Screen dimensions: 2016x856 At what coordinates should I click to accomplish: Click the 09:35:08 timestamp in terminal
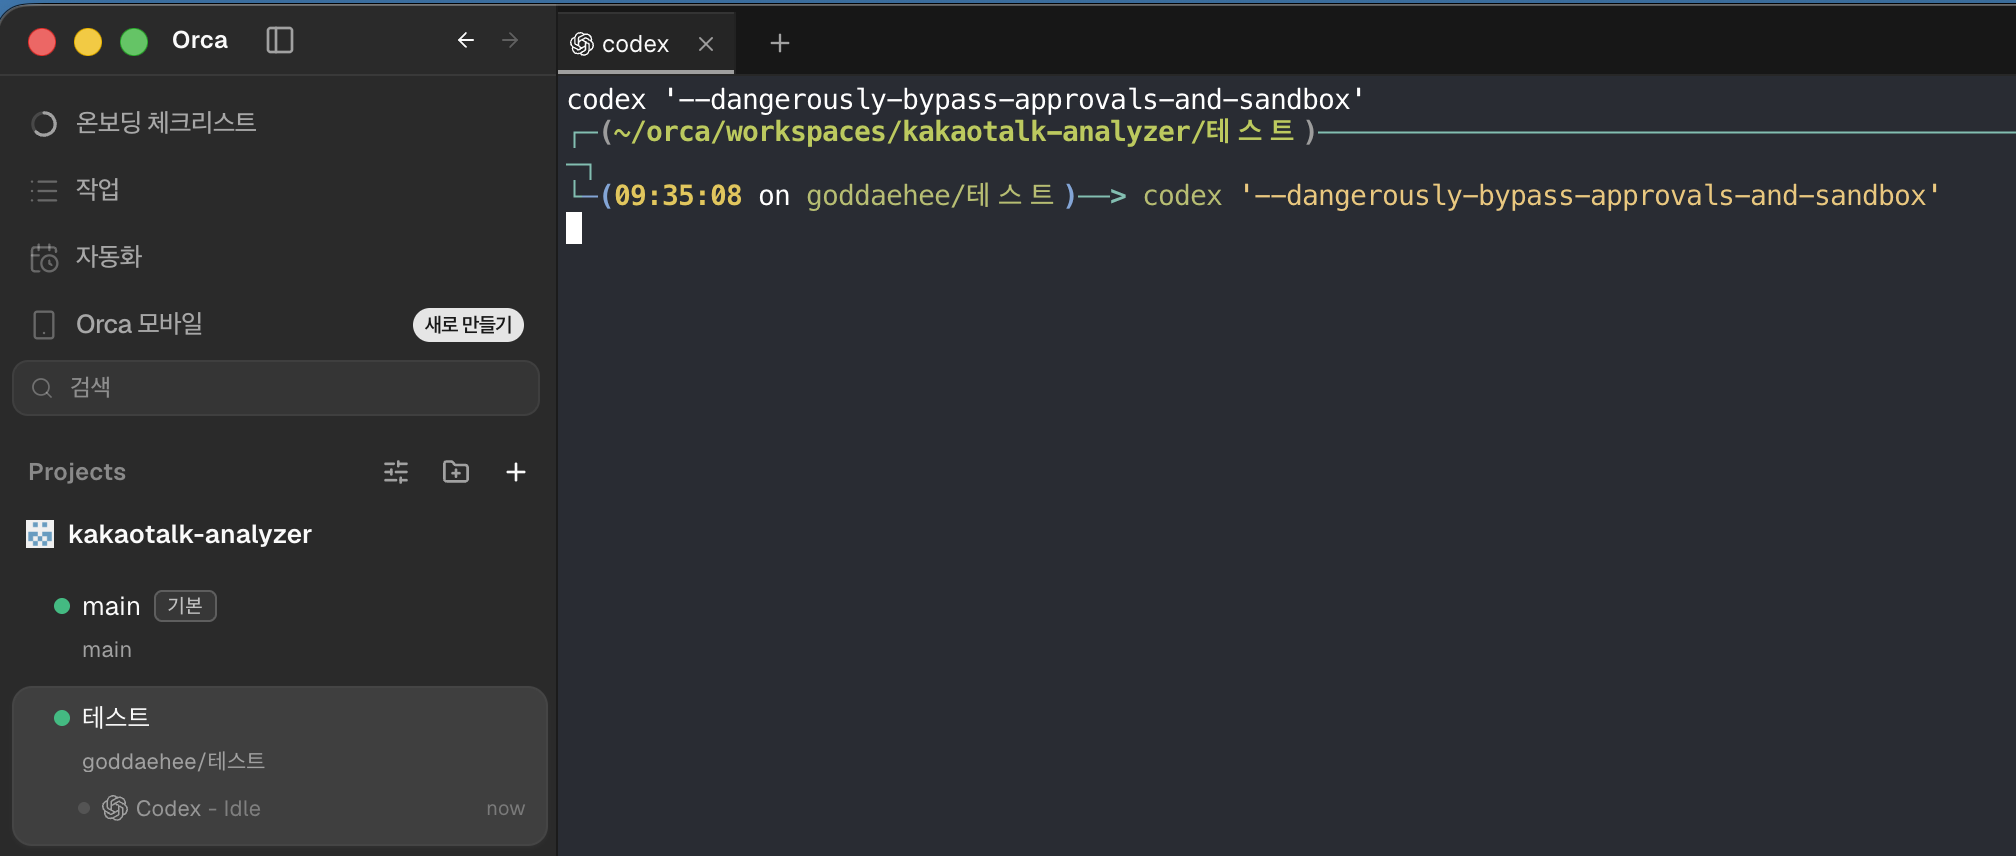(678, 196)
